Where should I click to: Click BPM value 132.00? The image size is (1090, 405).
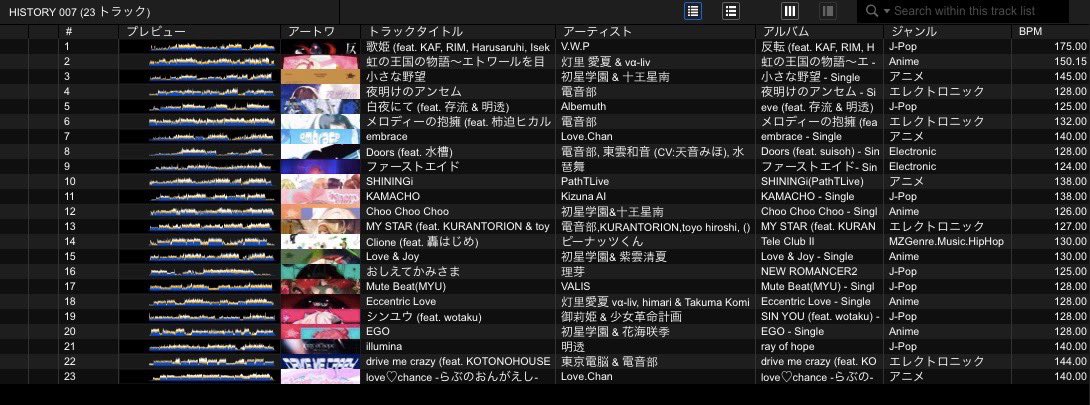tap(1070, 122)
